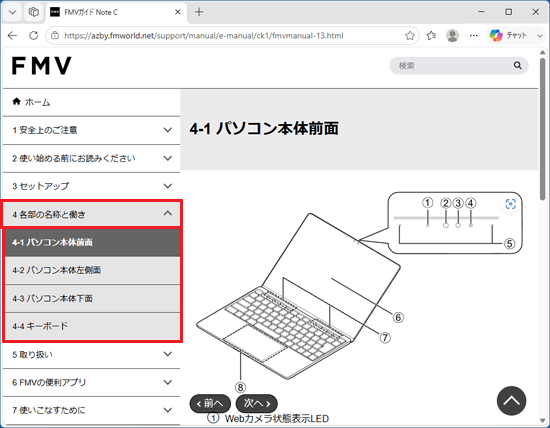Click the magnifier search icon
The width and height of the screenshot is (550, 428).
pos(518,66)
